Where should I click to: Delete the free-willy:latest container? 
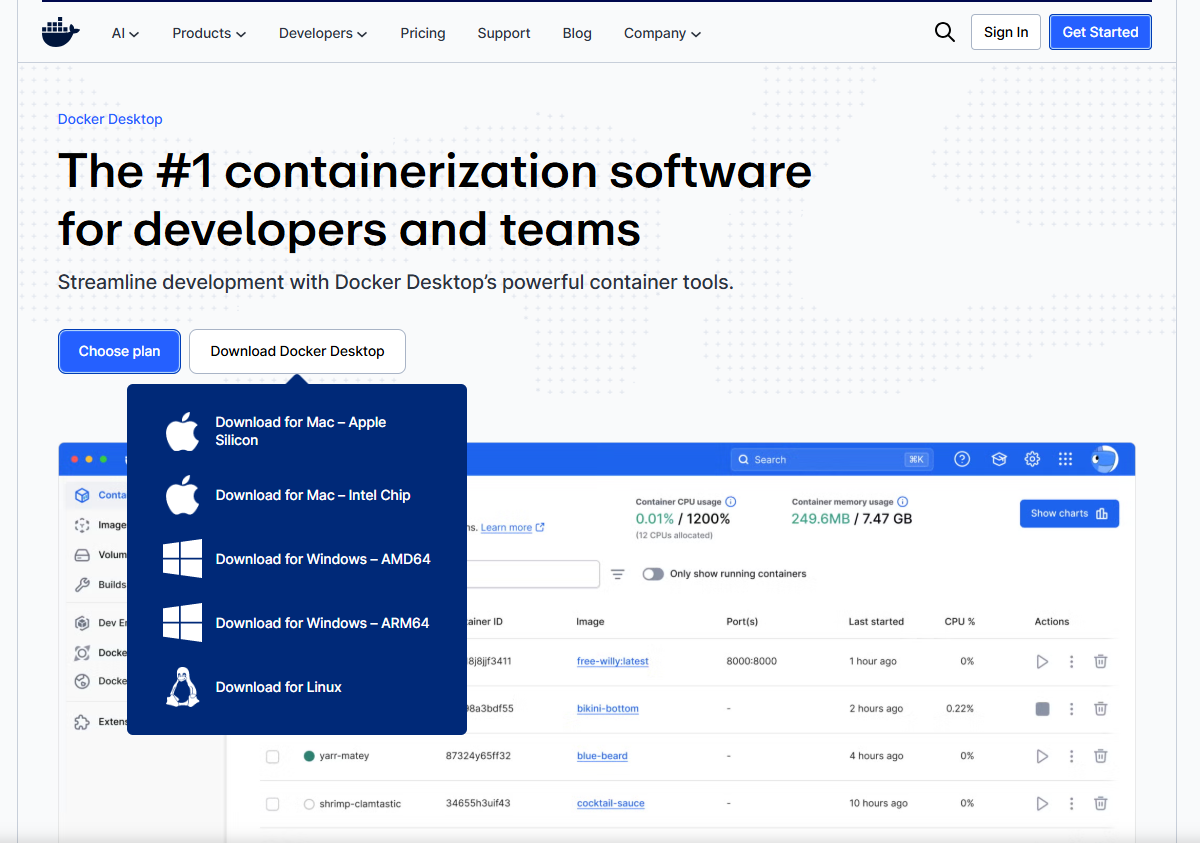(1100, 661)
